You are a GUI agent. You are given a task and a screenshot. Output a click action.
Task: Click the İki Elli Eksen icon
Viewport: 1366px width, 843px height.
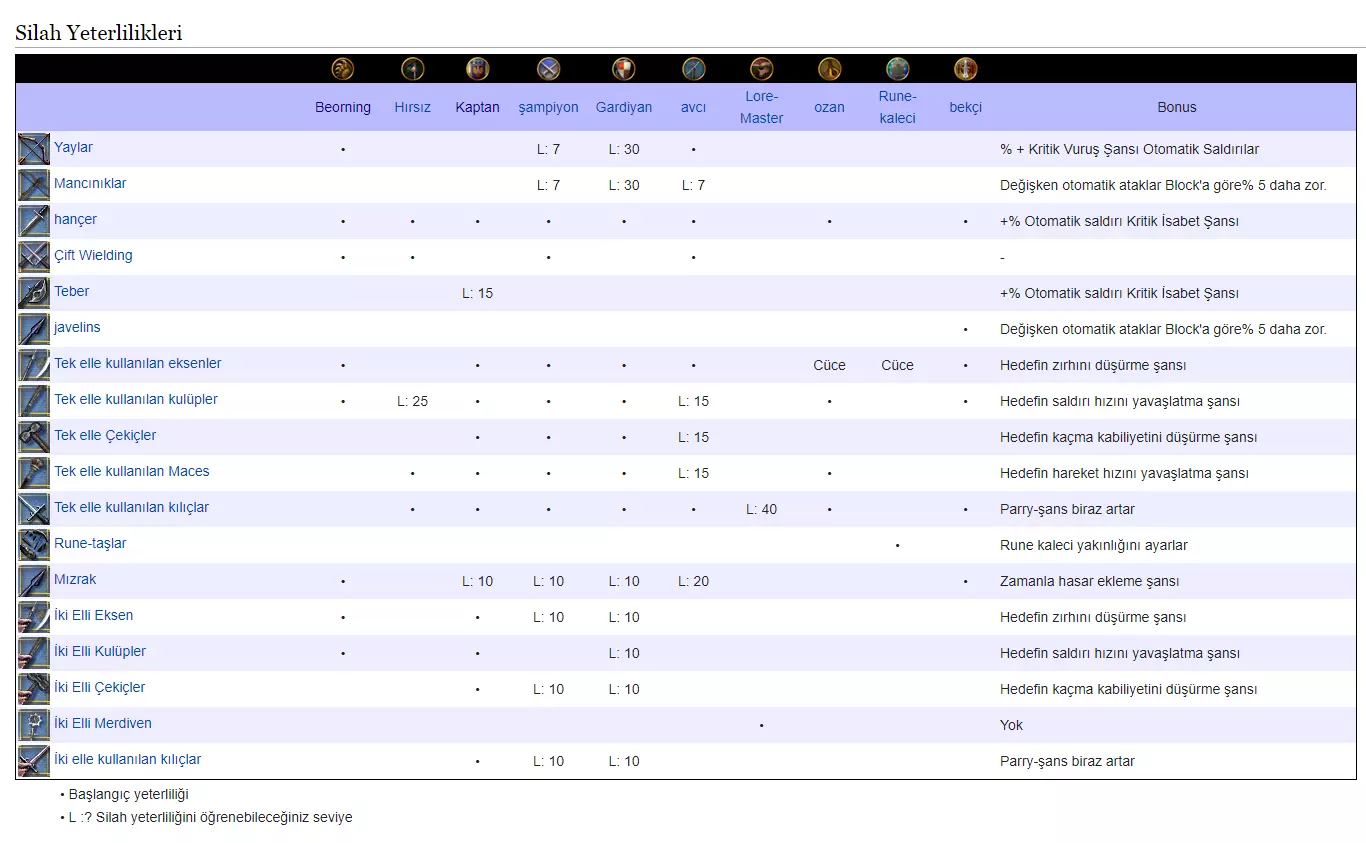[x=34, y=617]
